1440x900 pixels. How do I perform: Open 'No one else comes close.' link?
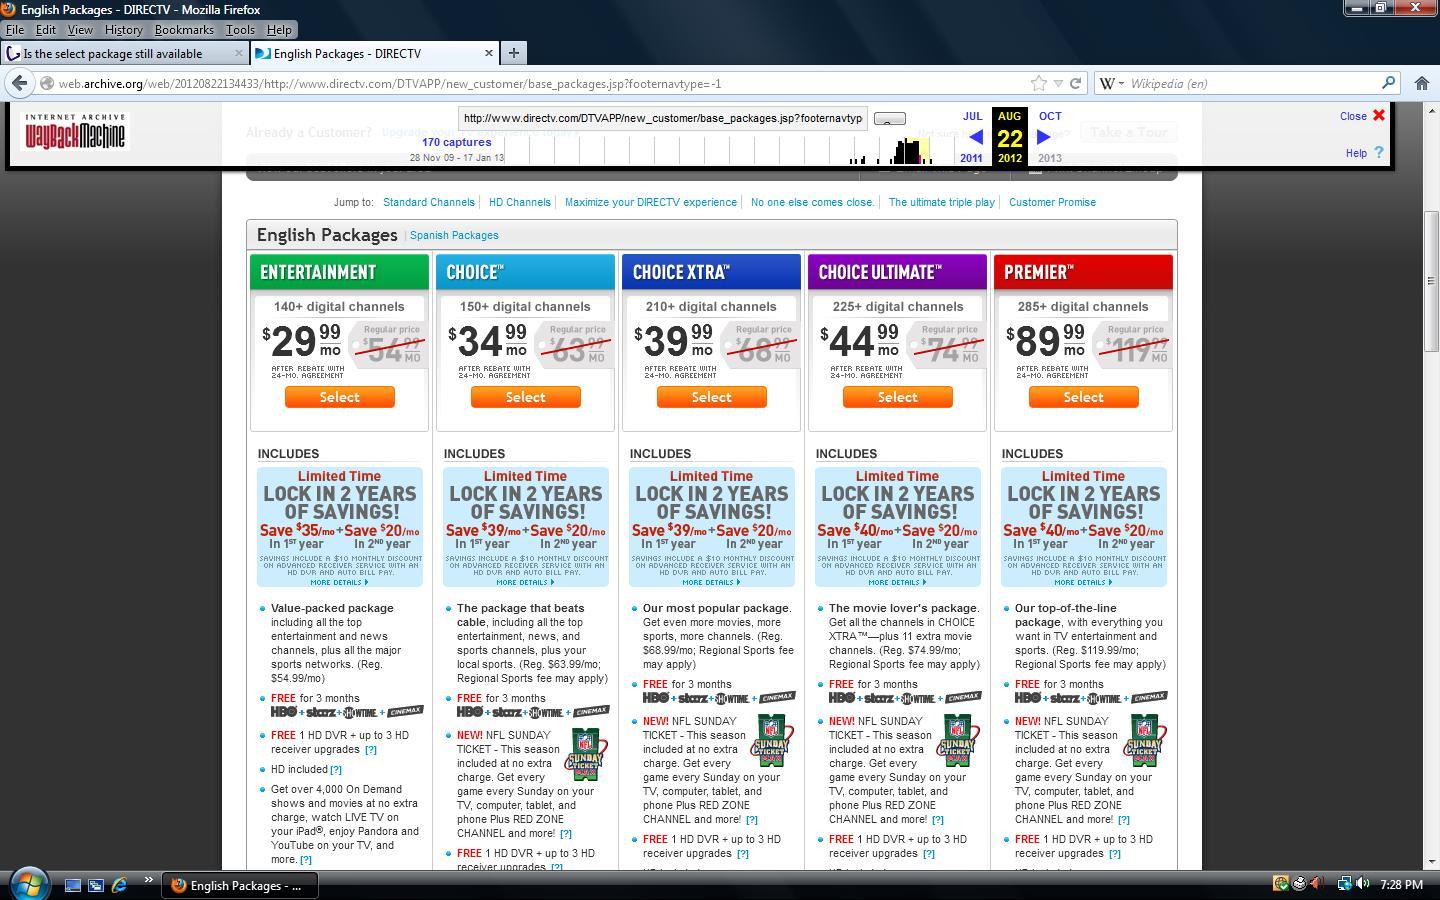coord(813,202)
